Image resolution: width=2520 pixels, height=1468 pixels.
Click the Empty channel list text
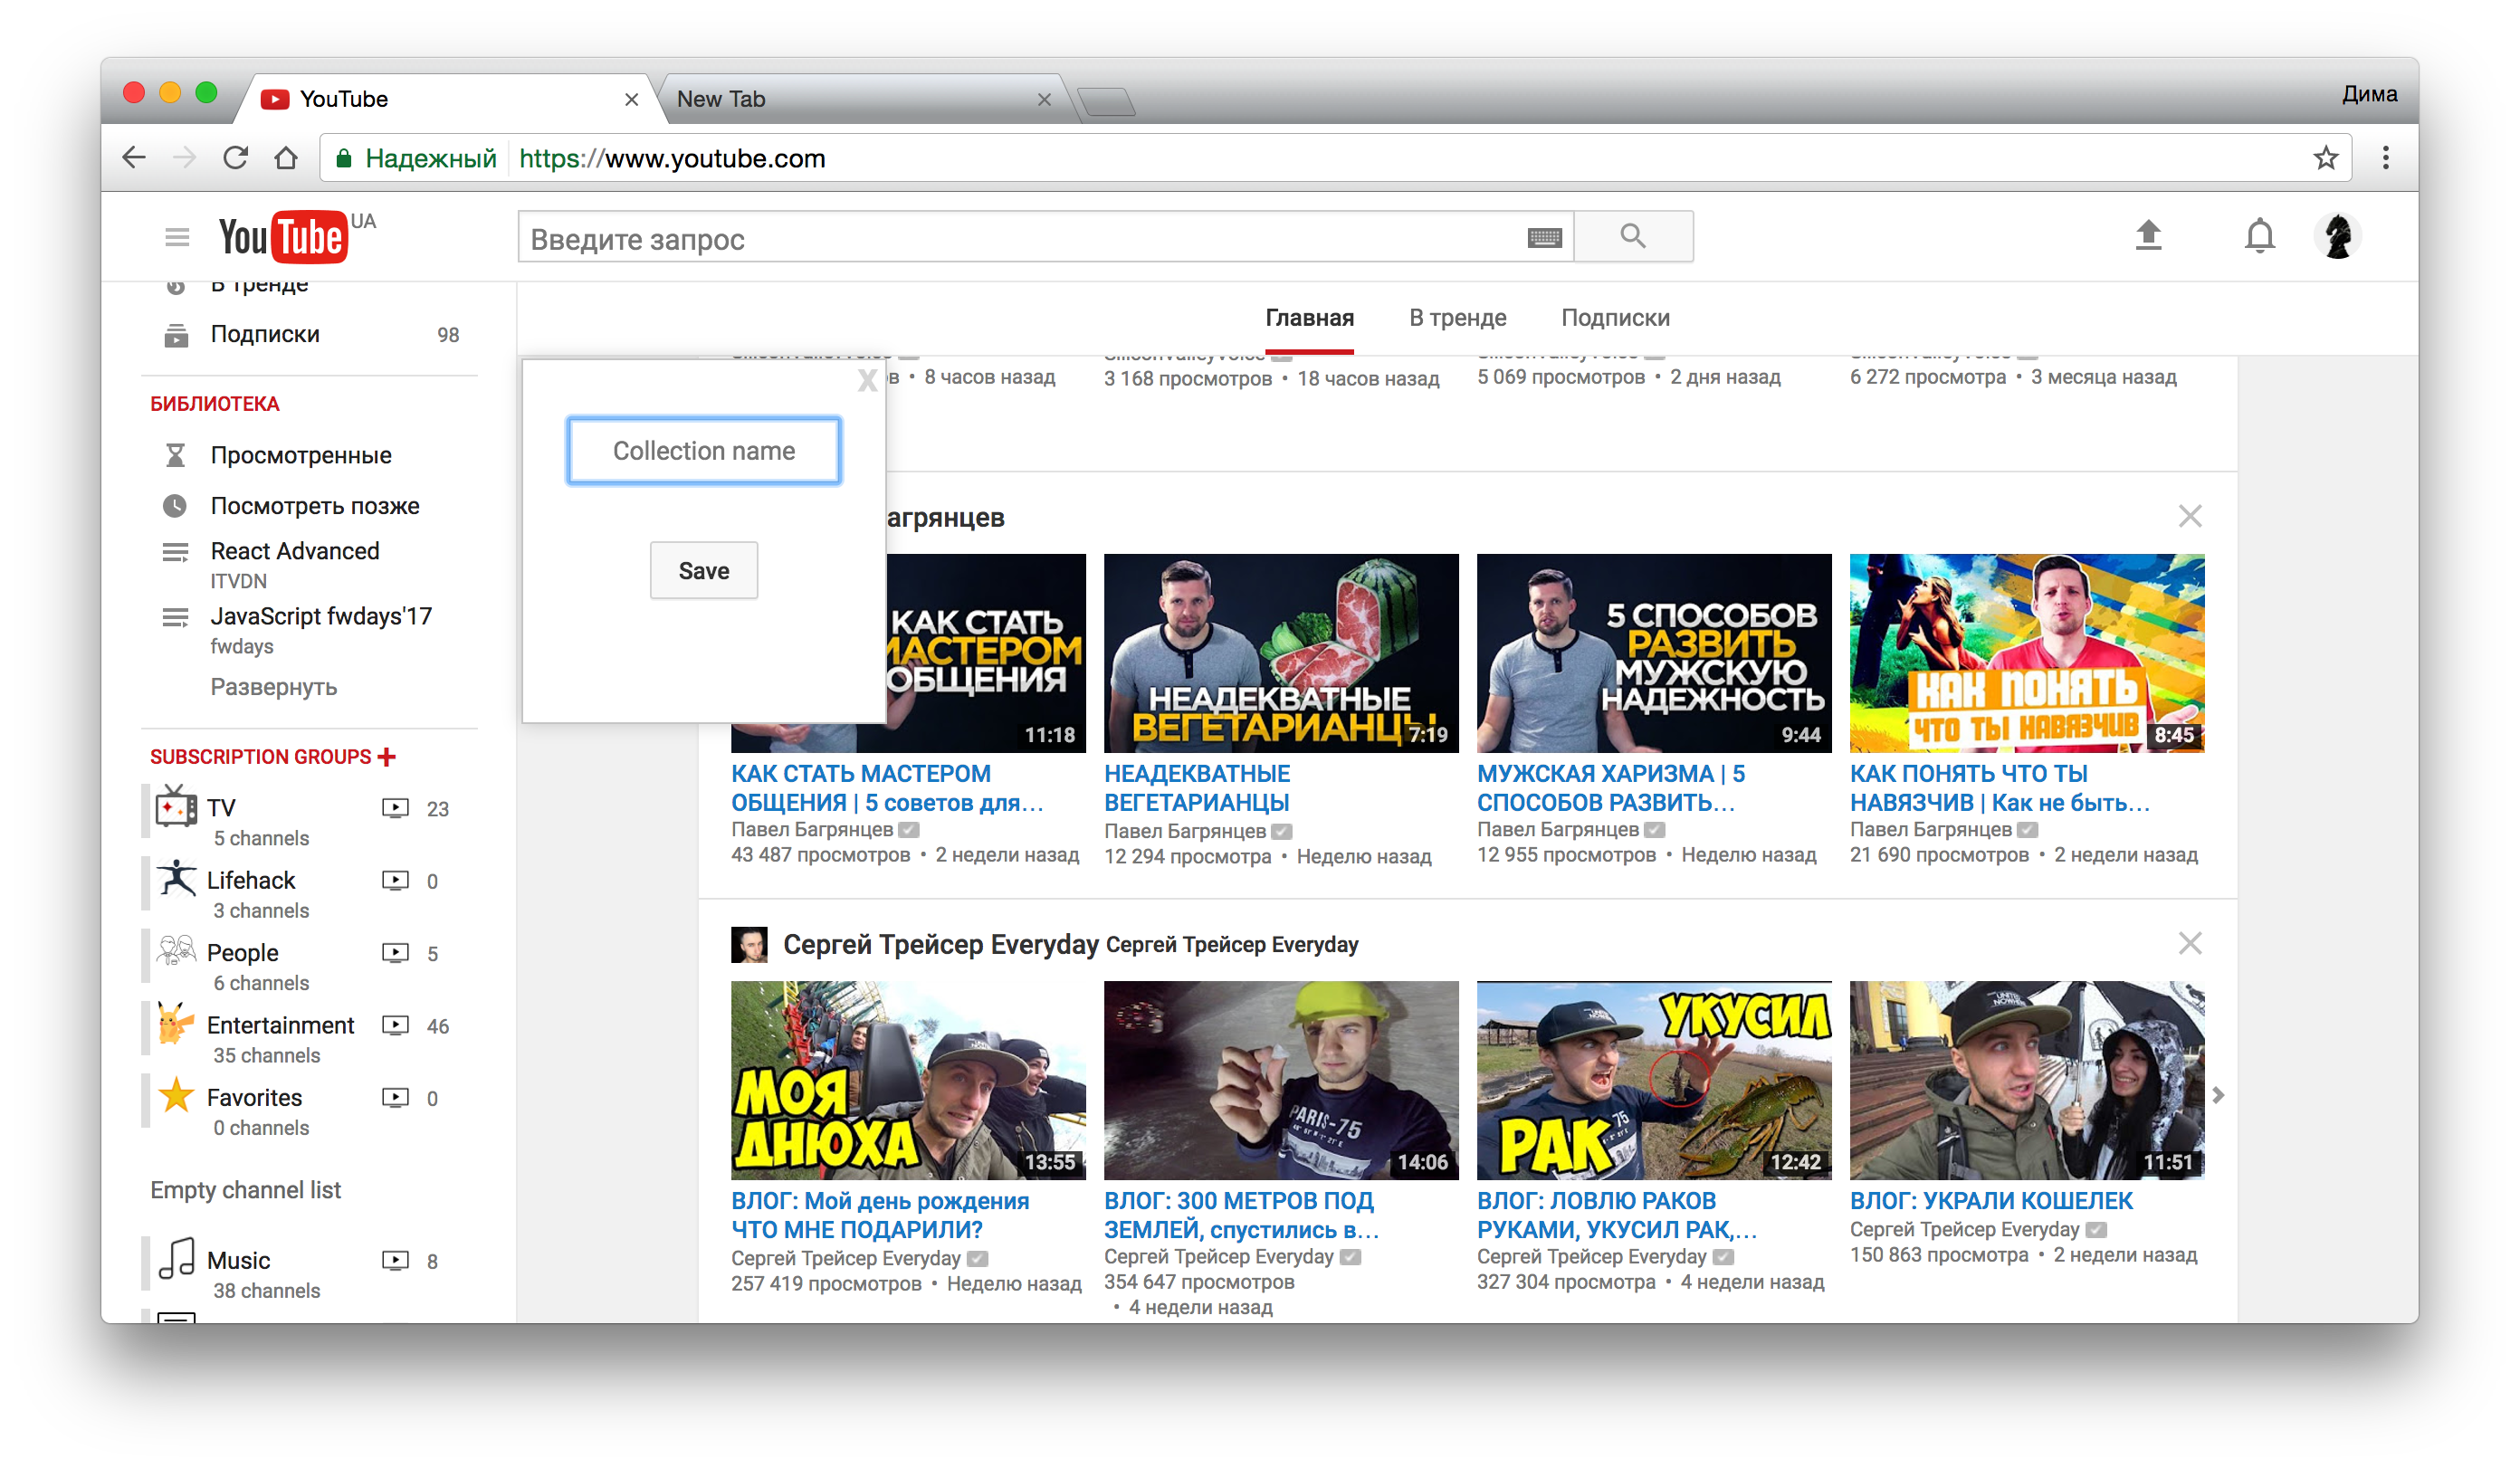coord(246,1190)
